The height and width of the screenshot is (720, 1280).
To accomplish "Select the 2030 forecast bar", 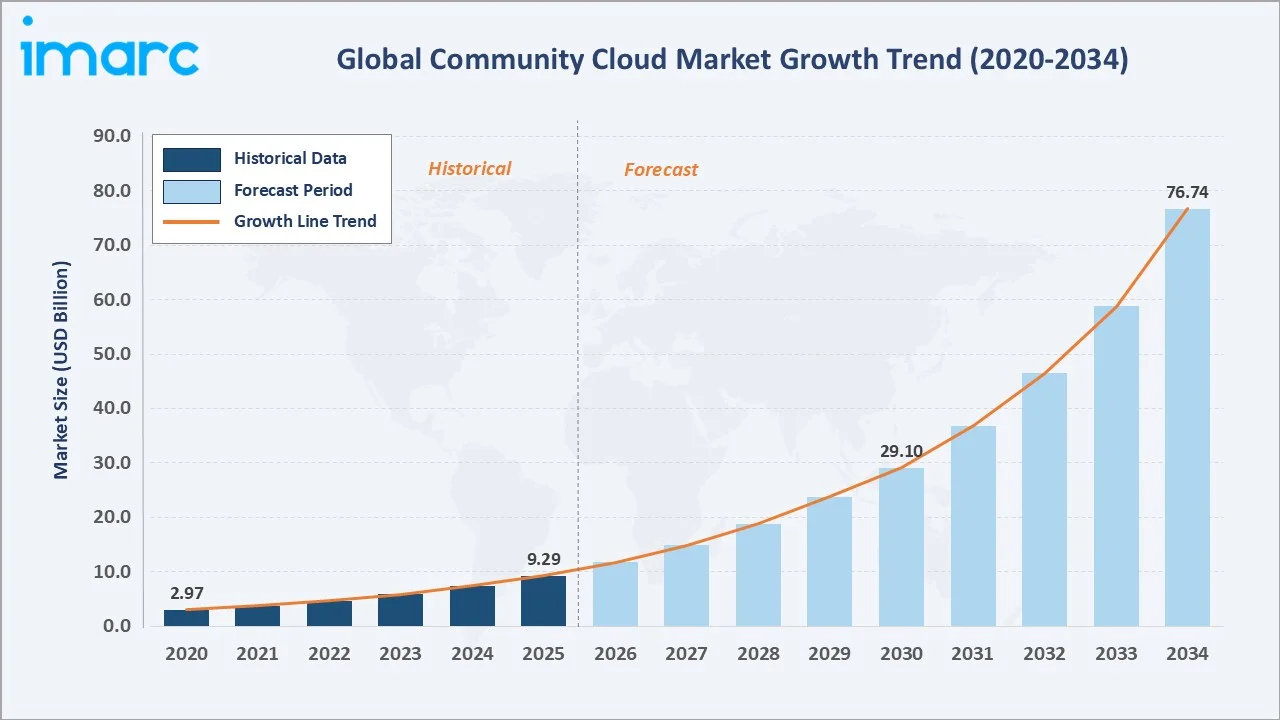I will coord(901,547).
